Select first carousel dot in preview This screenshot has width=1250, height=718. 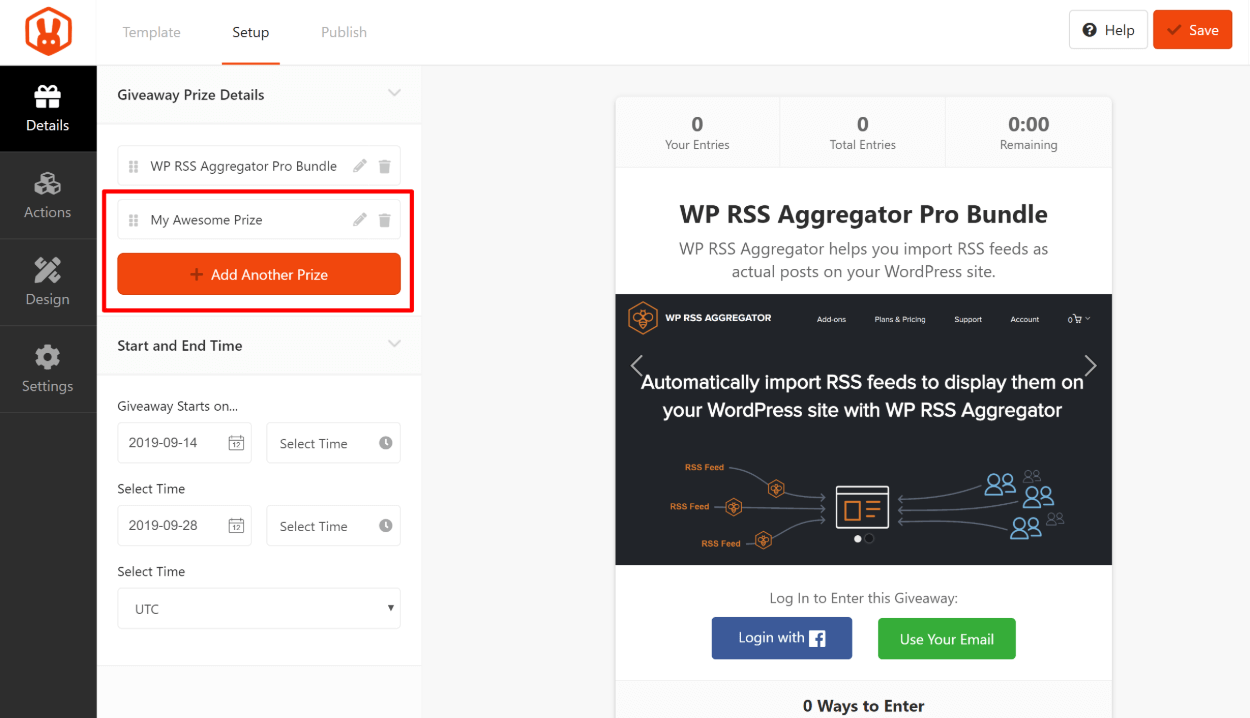click(857, 538)
